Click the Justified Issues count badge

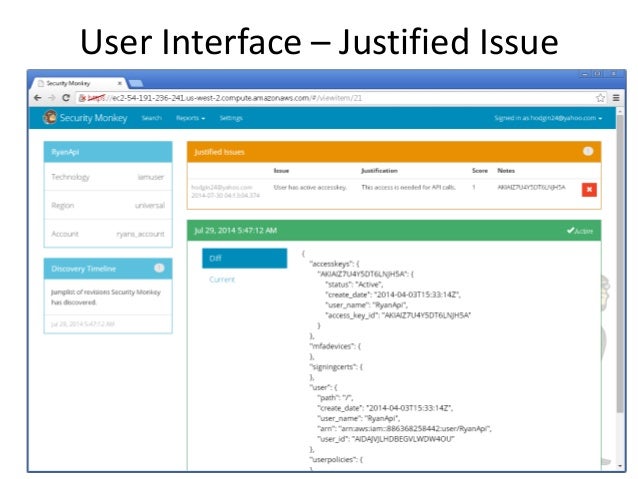pos(588,151)
